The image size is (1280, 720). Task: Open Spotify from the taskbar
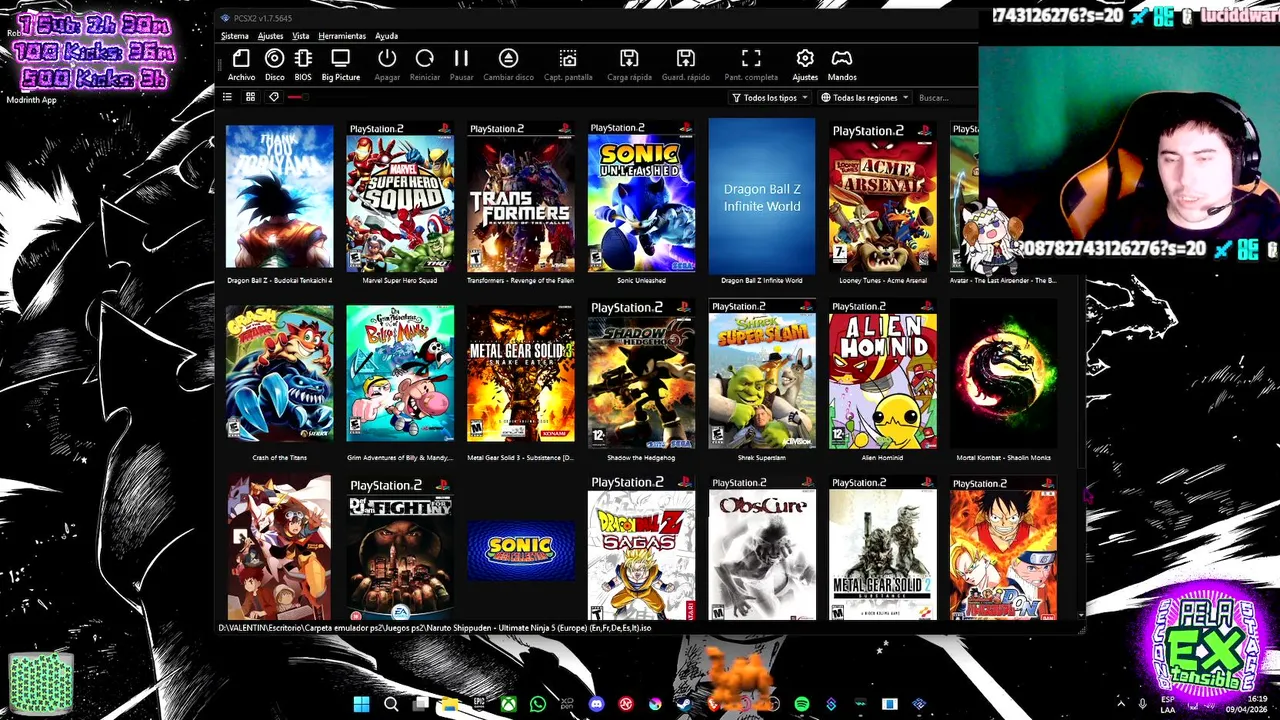point(801,705)
